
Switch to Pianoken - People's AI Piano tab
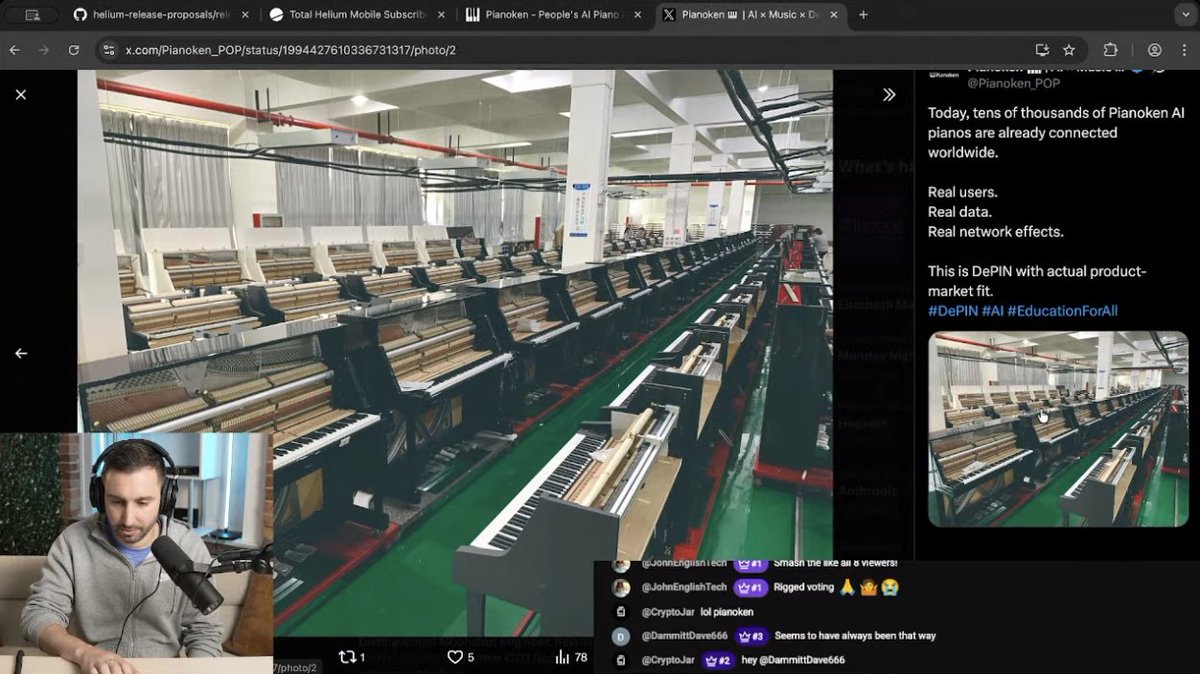[x=553, y=15]
